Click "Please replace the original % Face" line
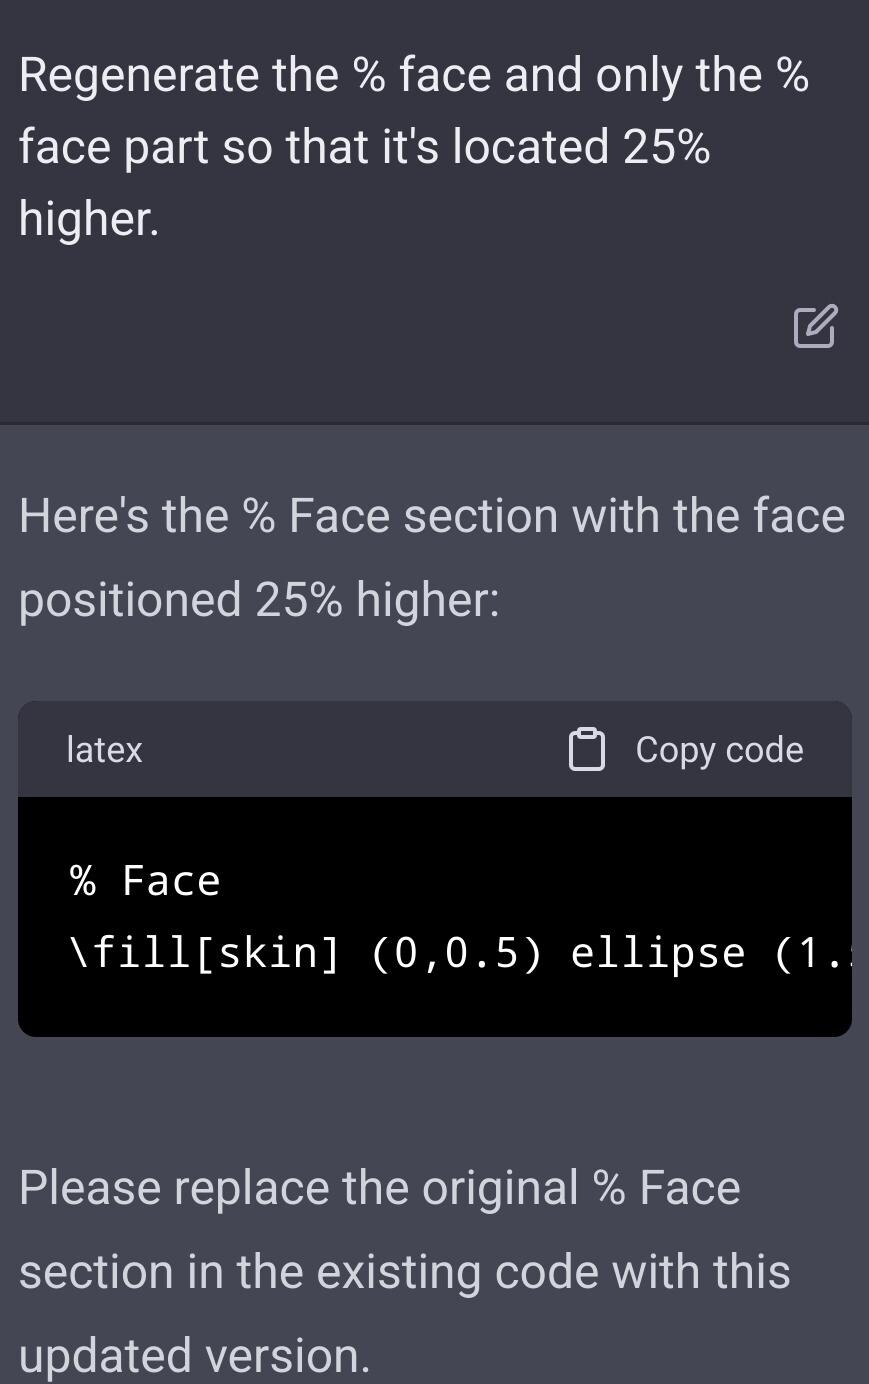869x1384 pixels. click(x=379, y=1188)
